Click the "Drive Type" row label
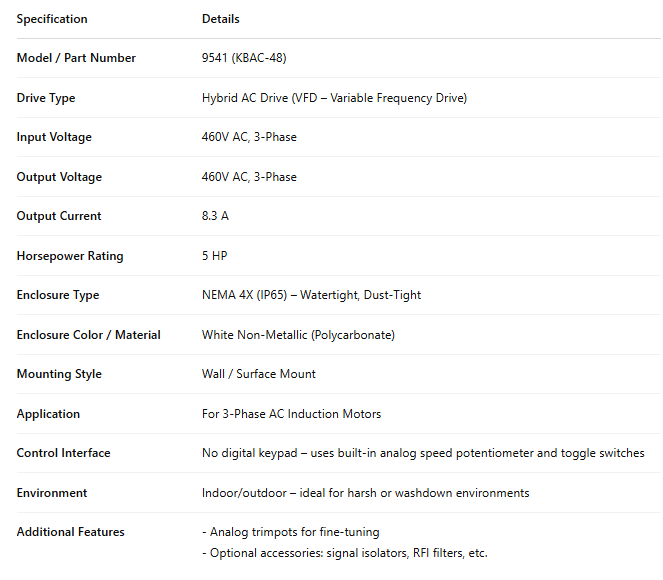663x580 pixels. [46, 98]
